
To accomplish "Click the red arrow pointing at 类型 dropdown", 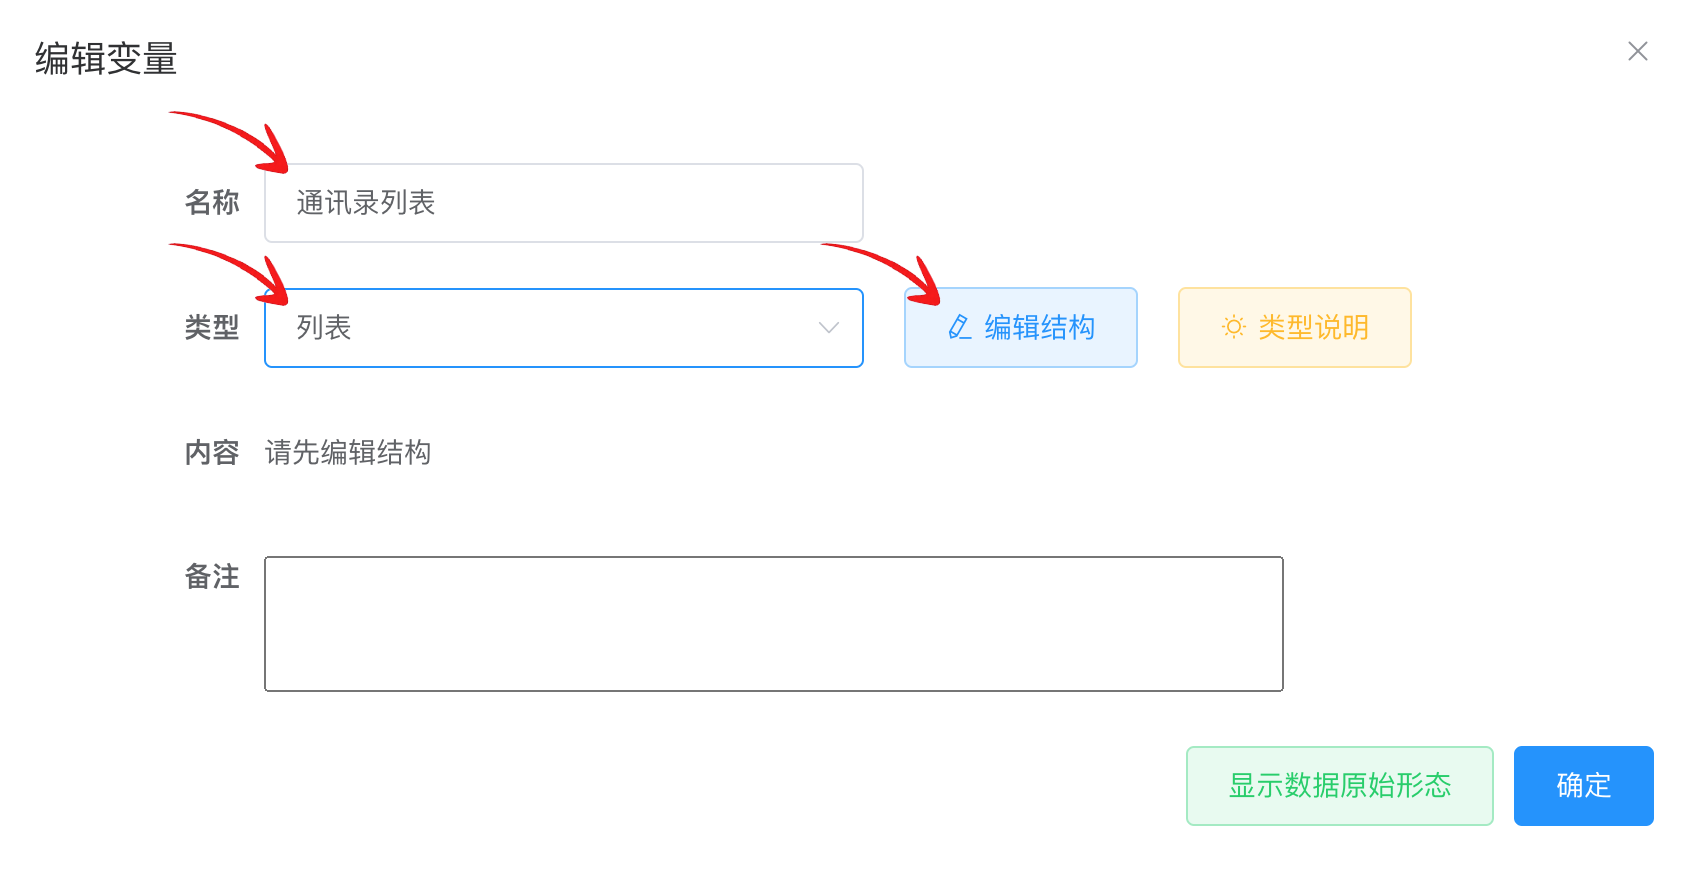I will tap(231, 272).
